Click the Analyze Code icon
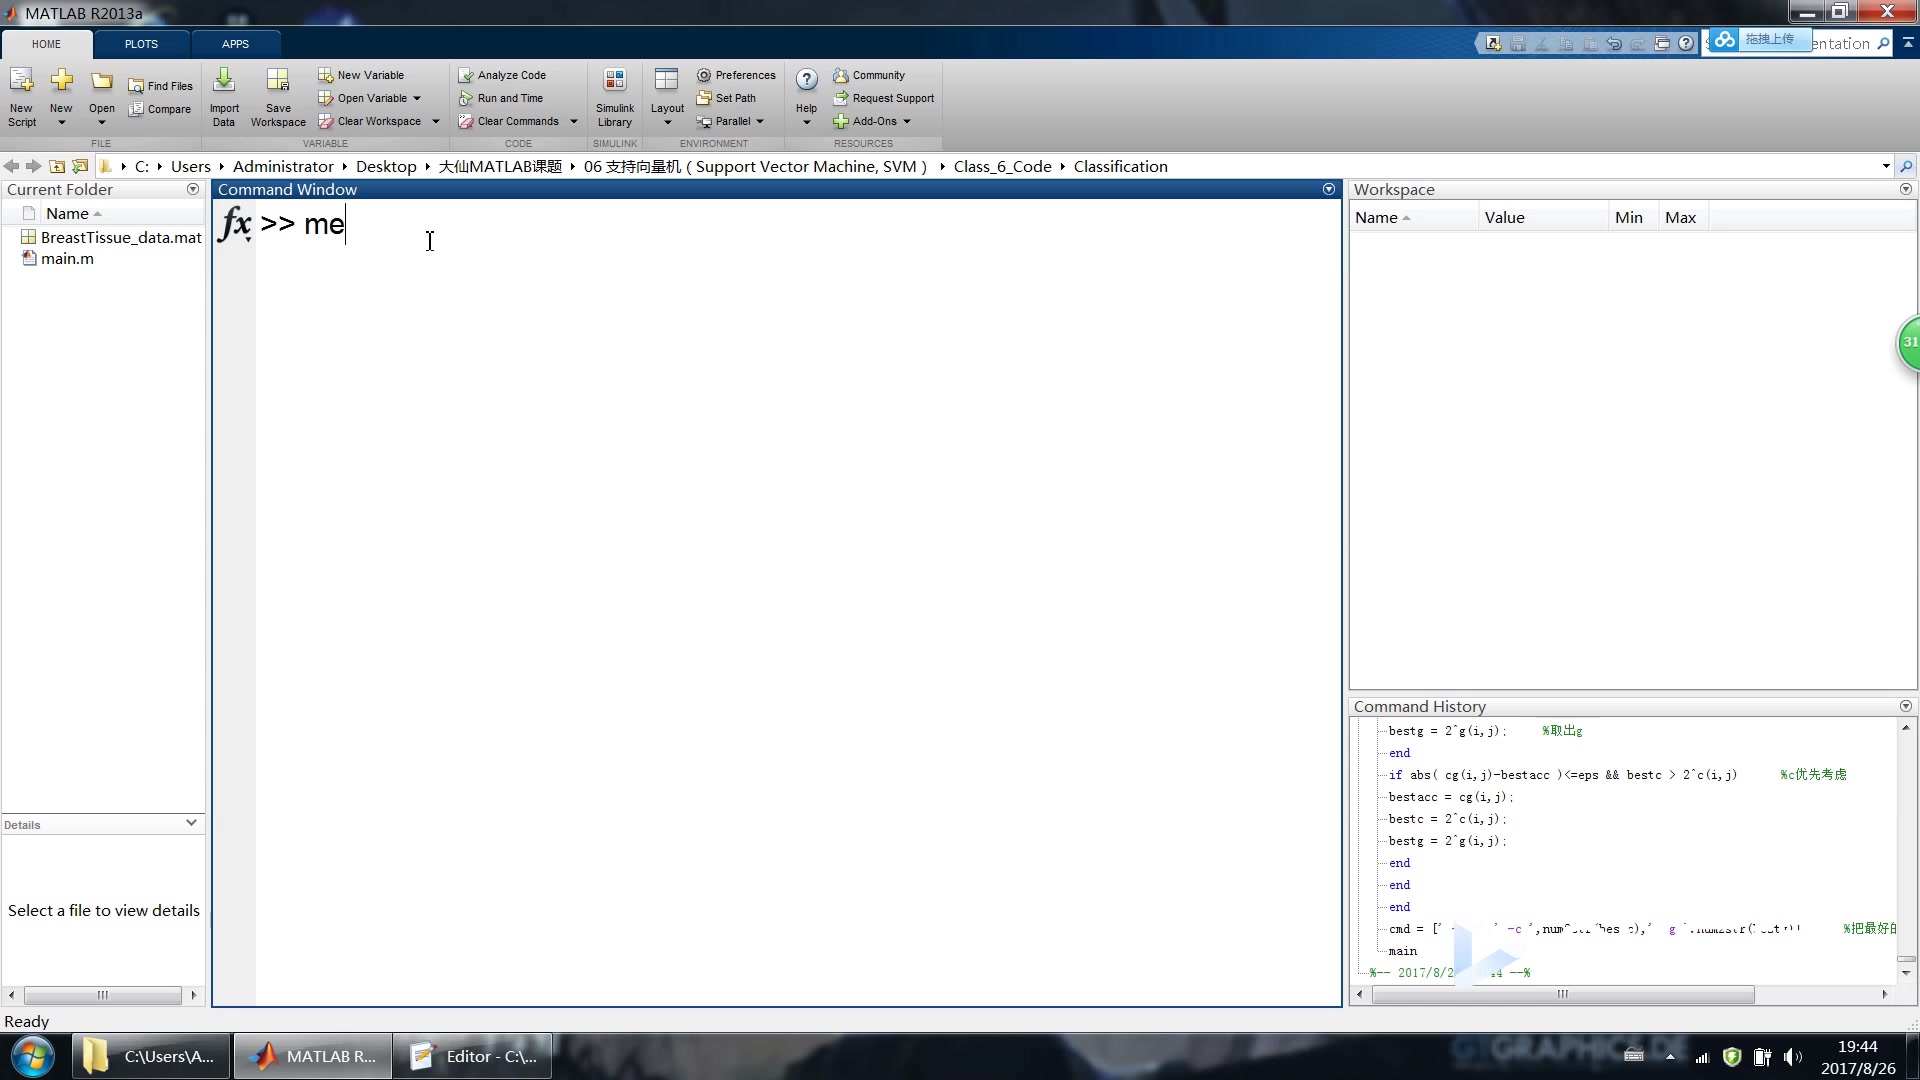The height and width of the screenshot is (1080, 1920). (466, 75)
